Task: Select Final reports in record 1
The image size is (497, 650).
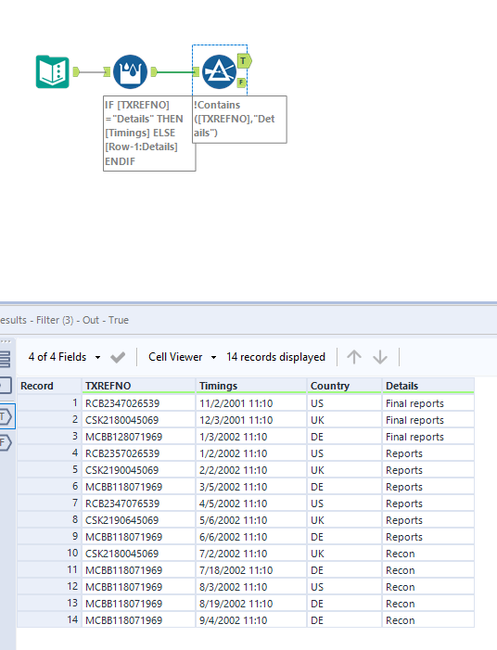Action: click(x=428, y=403)
